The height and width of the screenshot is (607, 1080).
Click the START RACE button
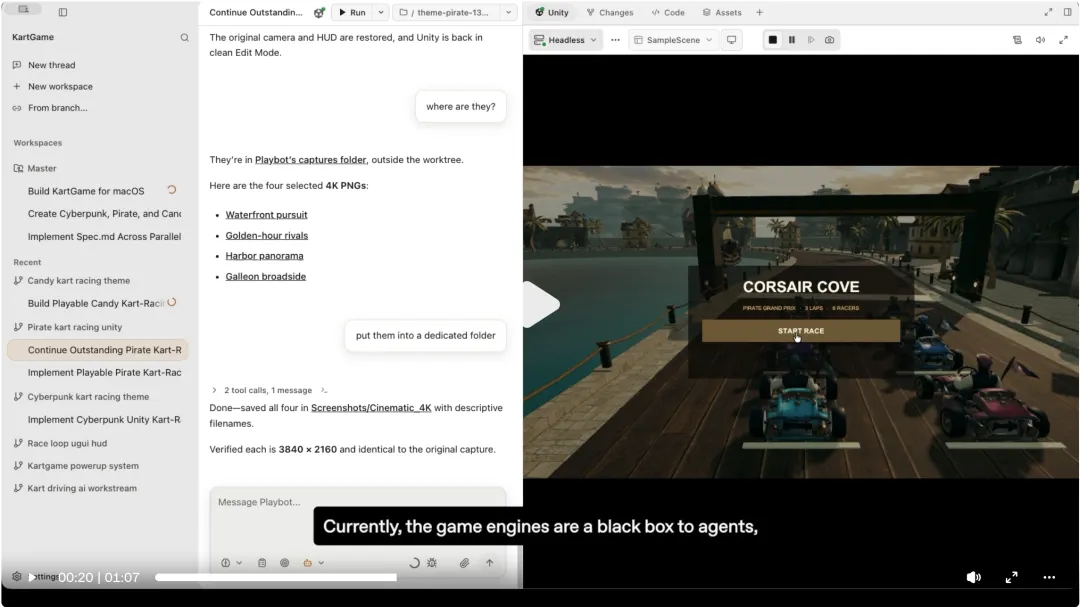click(800, 331)
